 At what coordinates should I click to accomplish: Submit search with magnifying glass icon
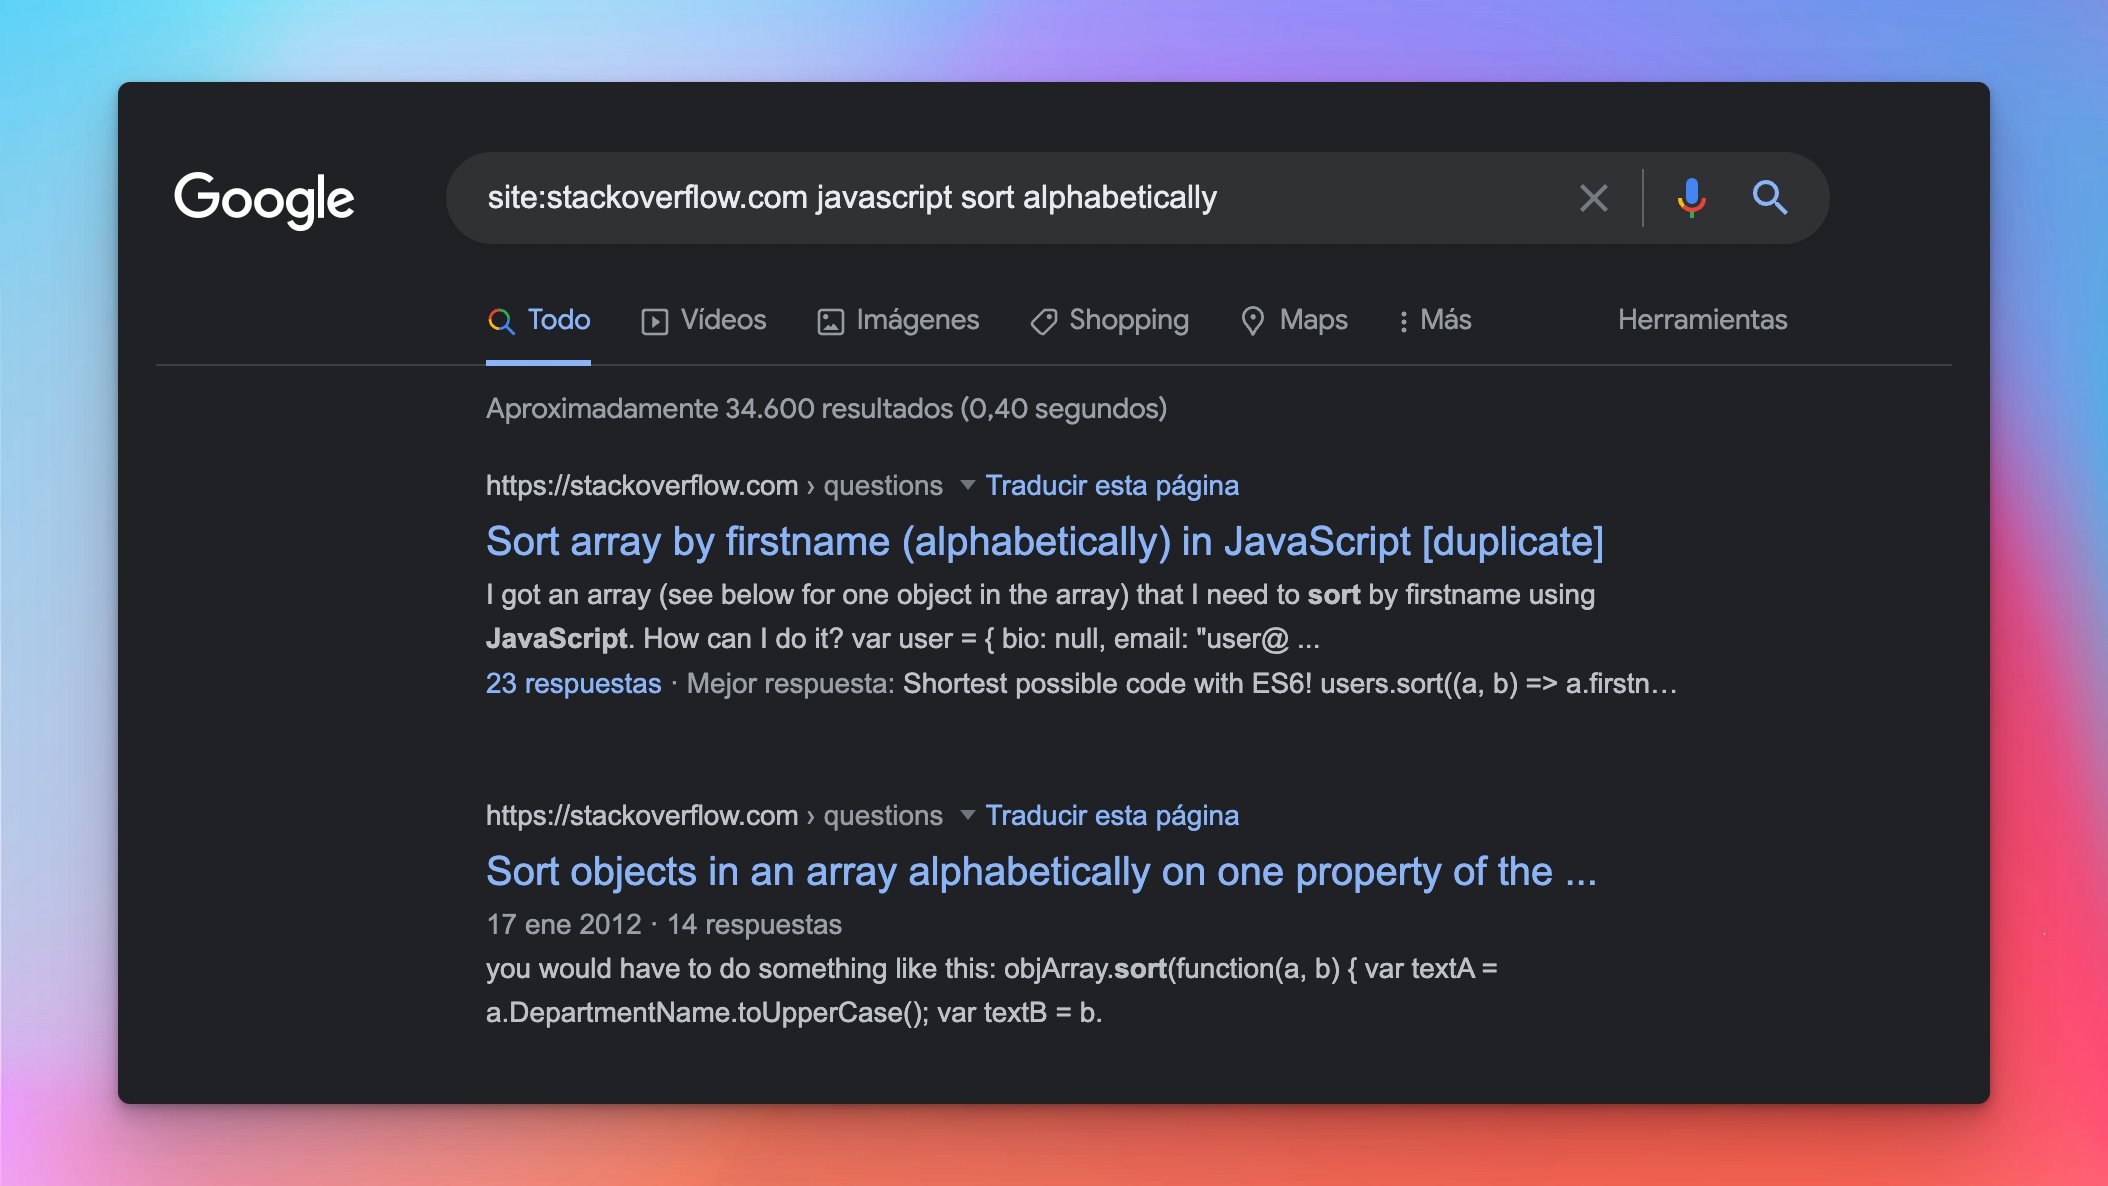pos(1770,198)
